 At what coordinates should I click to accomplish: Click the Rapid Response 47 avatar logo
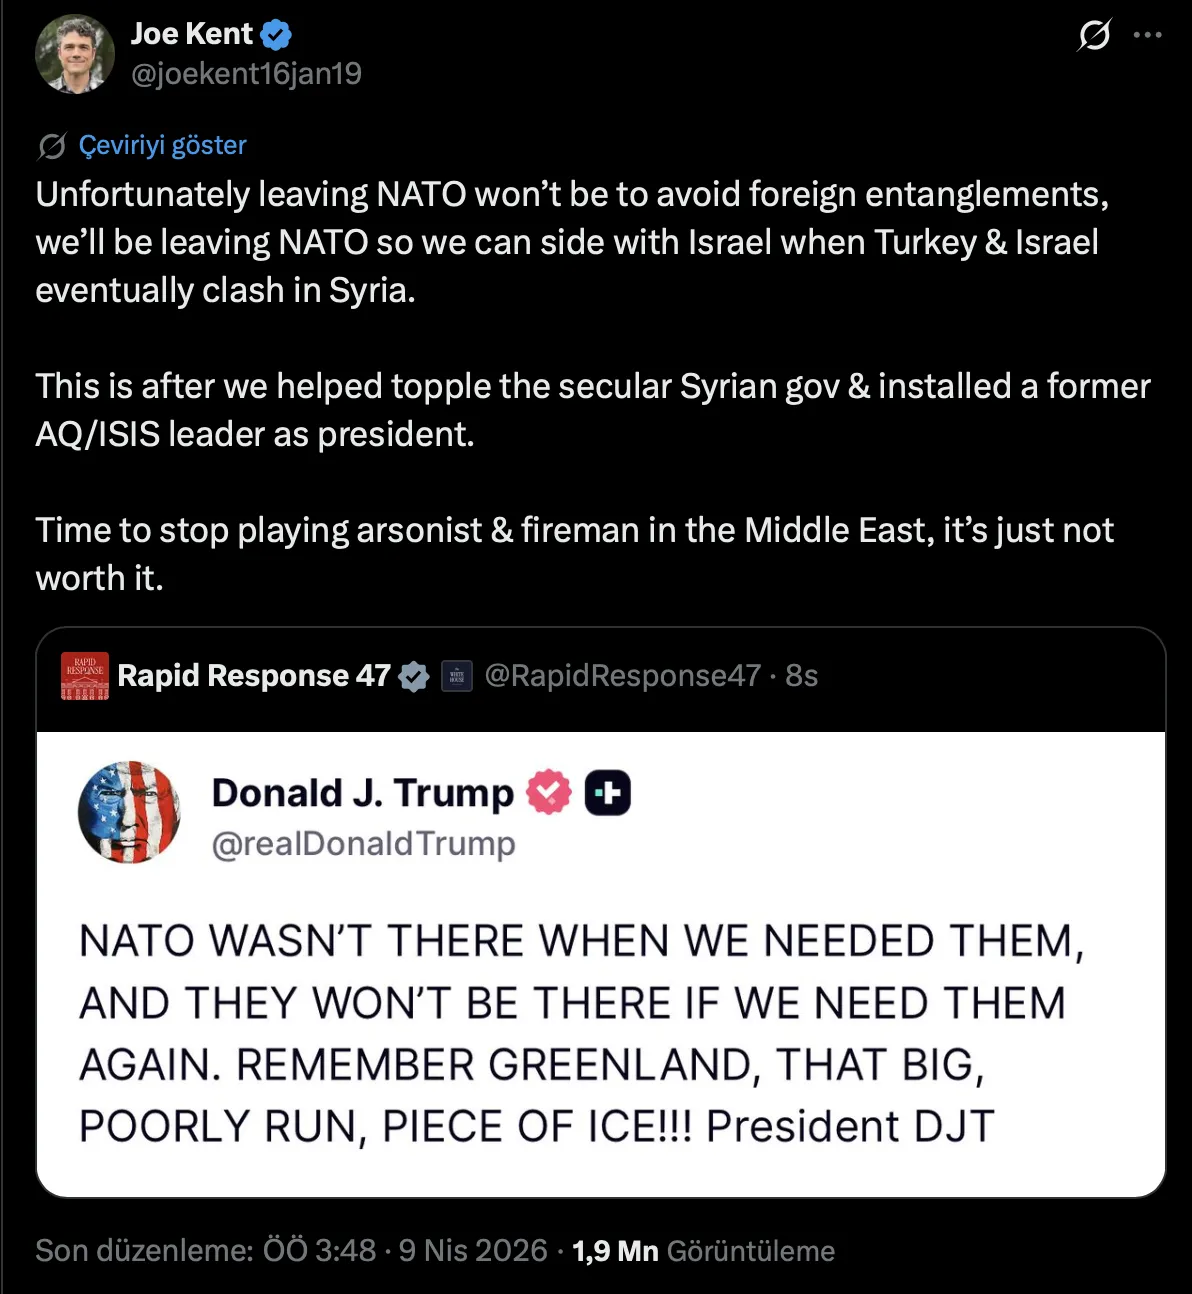pyautogui.click(x=85, y=676)
